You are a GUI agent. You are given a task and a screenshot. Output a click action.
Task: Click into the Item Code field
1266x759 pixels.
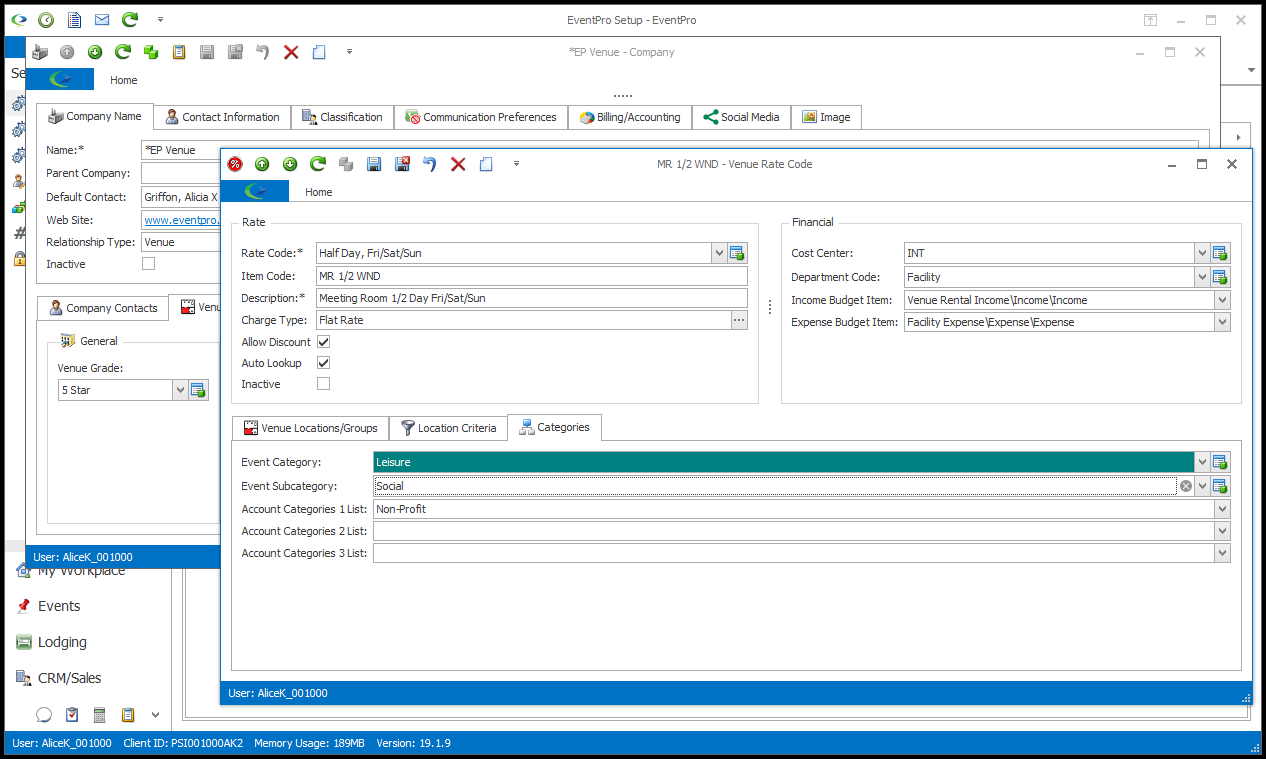pos(531,276)
